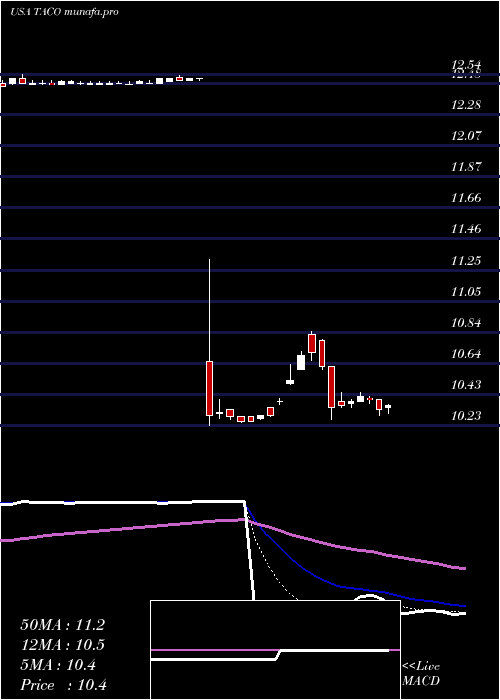Viewport: 500px width, 700px height.
Task: Click the 5MA : 10.4 readout
Action: [58, 665]
